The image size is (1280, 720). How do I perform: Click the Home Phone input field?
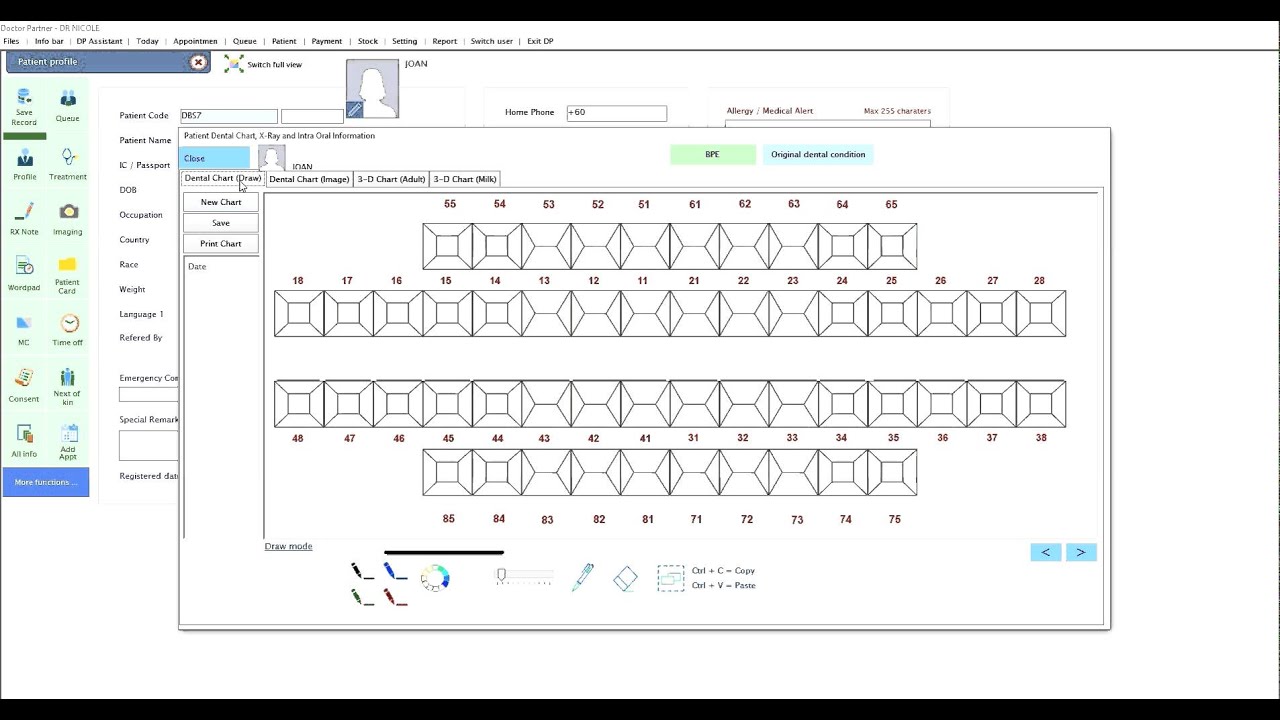tap(617, 113)
